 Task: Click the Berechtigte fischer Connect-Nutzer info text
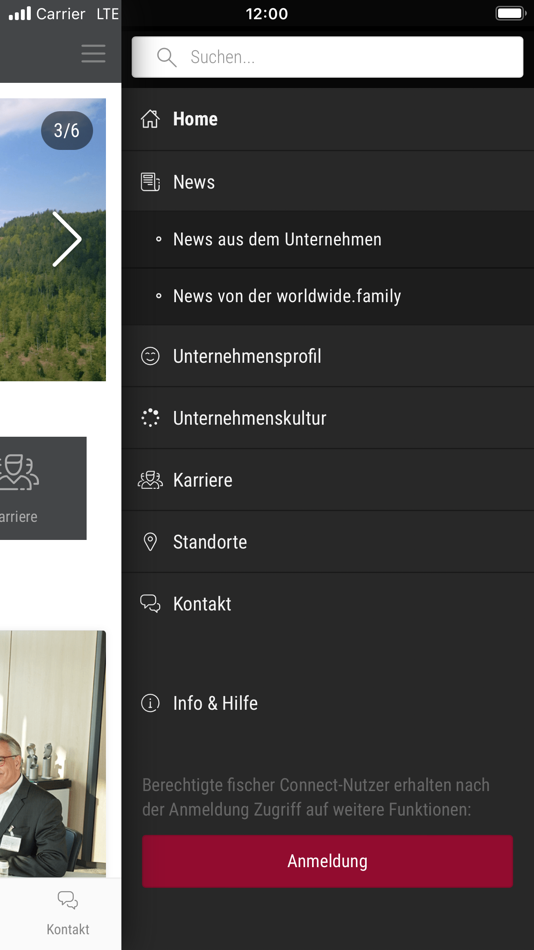point(316,797)
